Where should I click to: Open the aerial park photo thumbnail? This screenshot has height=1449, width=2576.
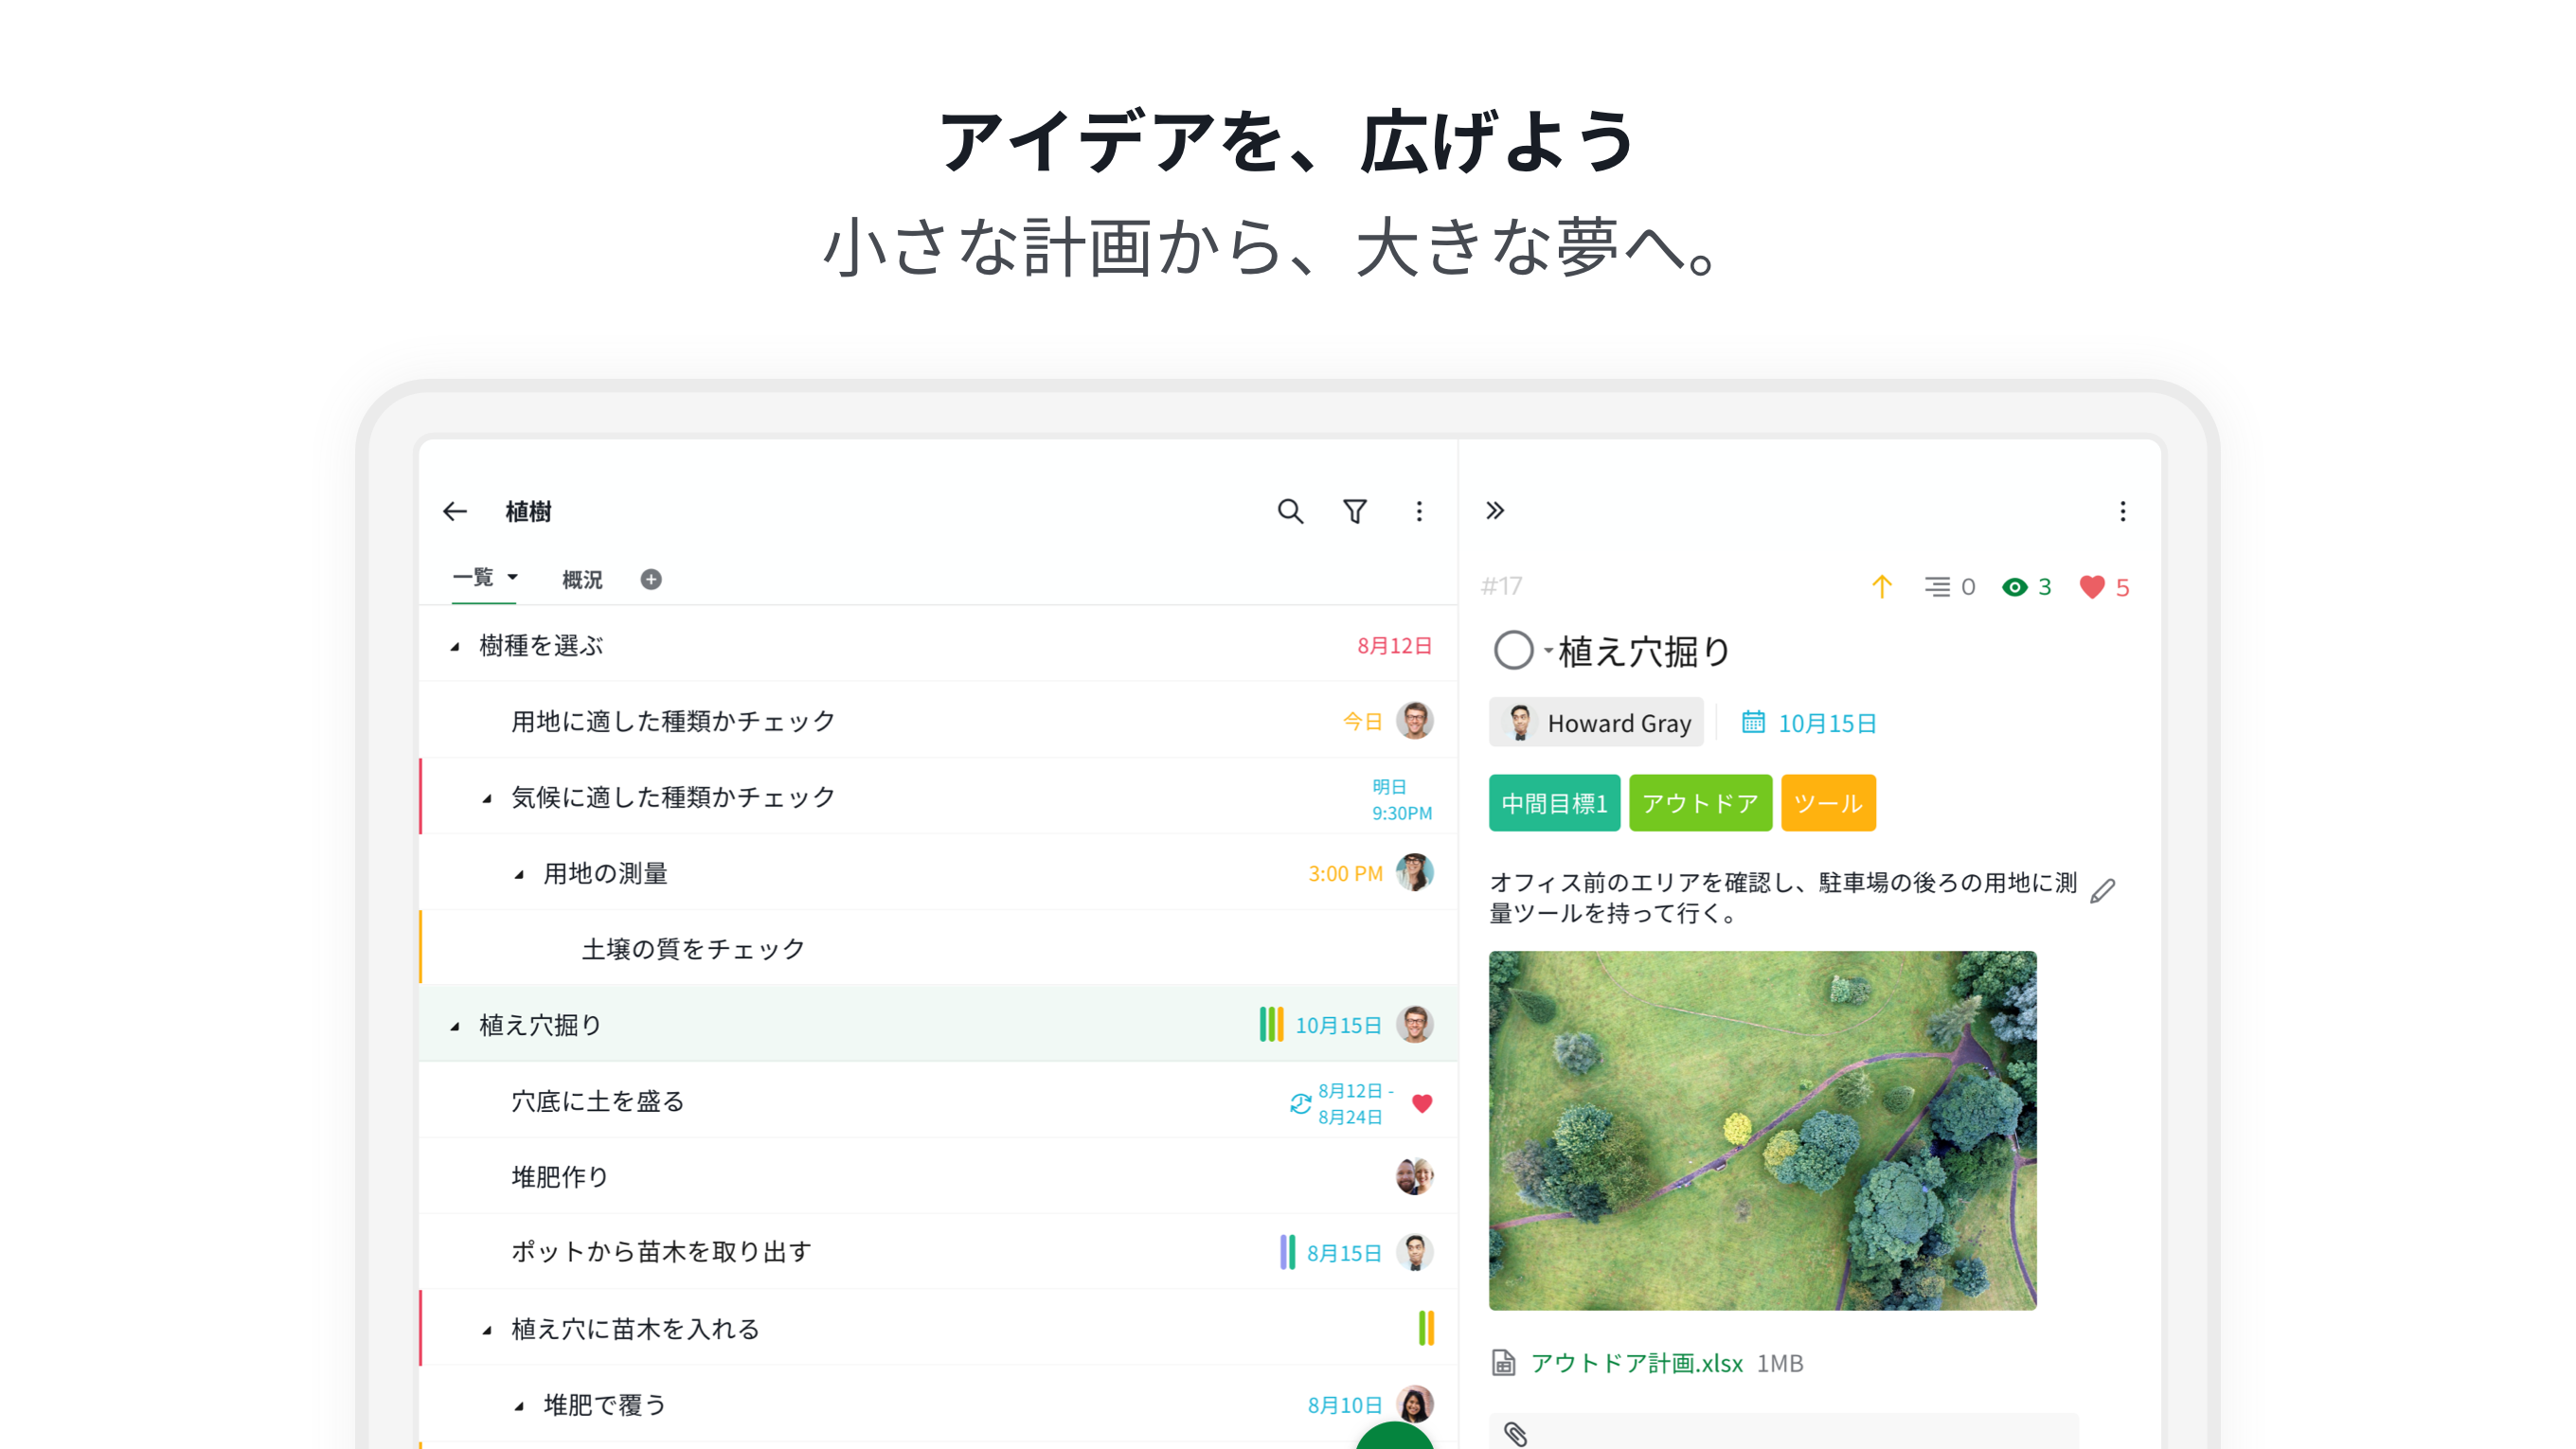[1762, 1130]
